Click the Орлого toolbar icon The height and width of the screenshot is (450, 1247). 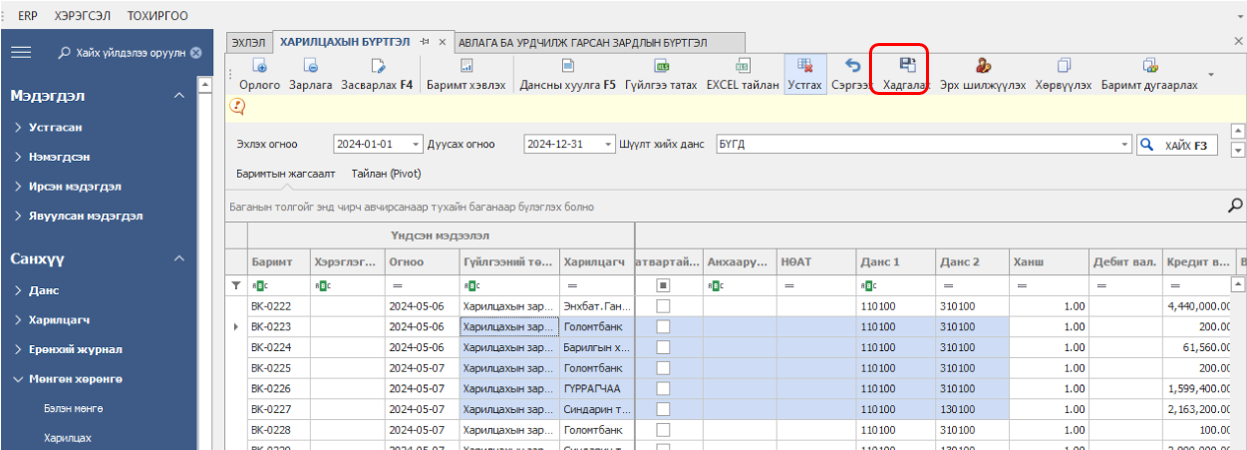coord(259,66)
